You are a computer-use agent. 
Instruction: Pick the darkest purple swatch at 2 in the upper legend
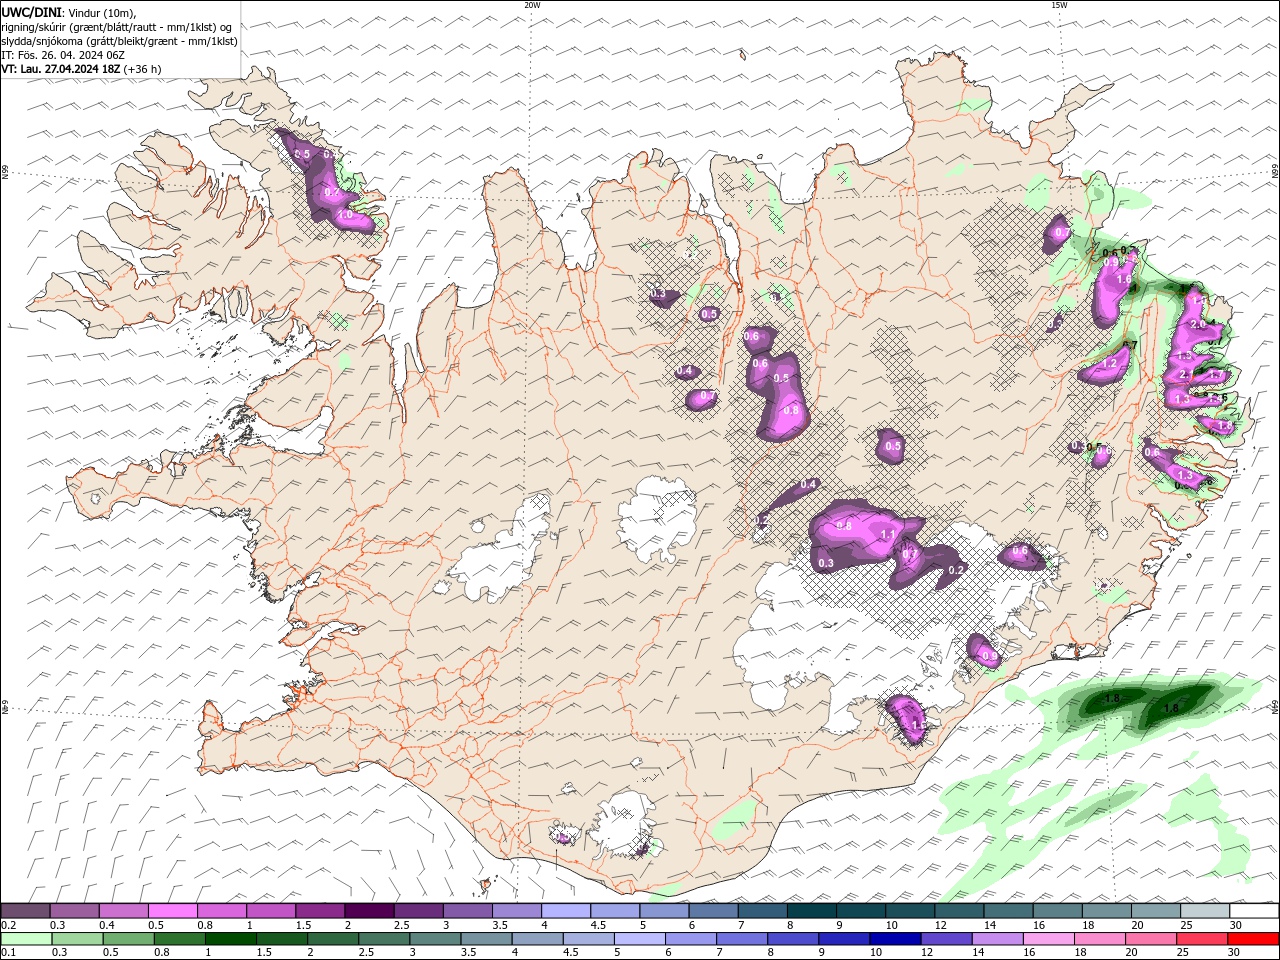[369, 911]
